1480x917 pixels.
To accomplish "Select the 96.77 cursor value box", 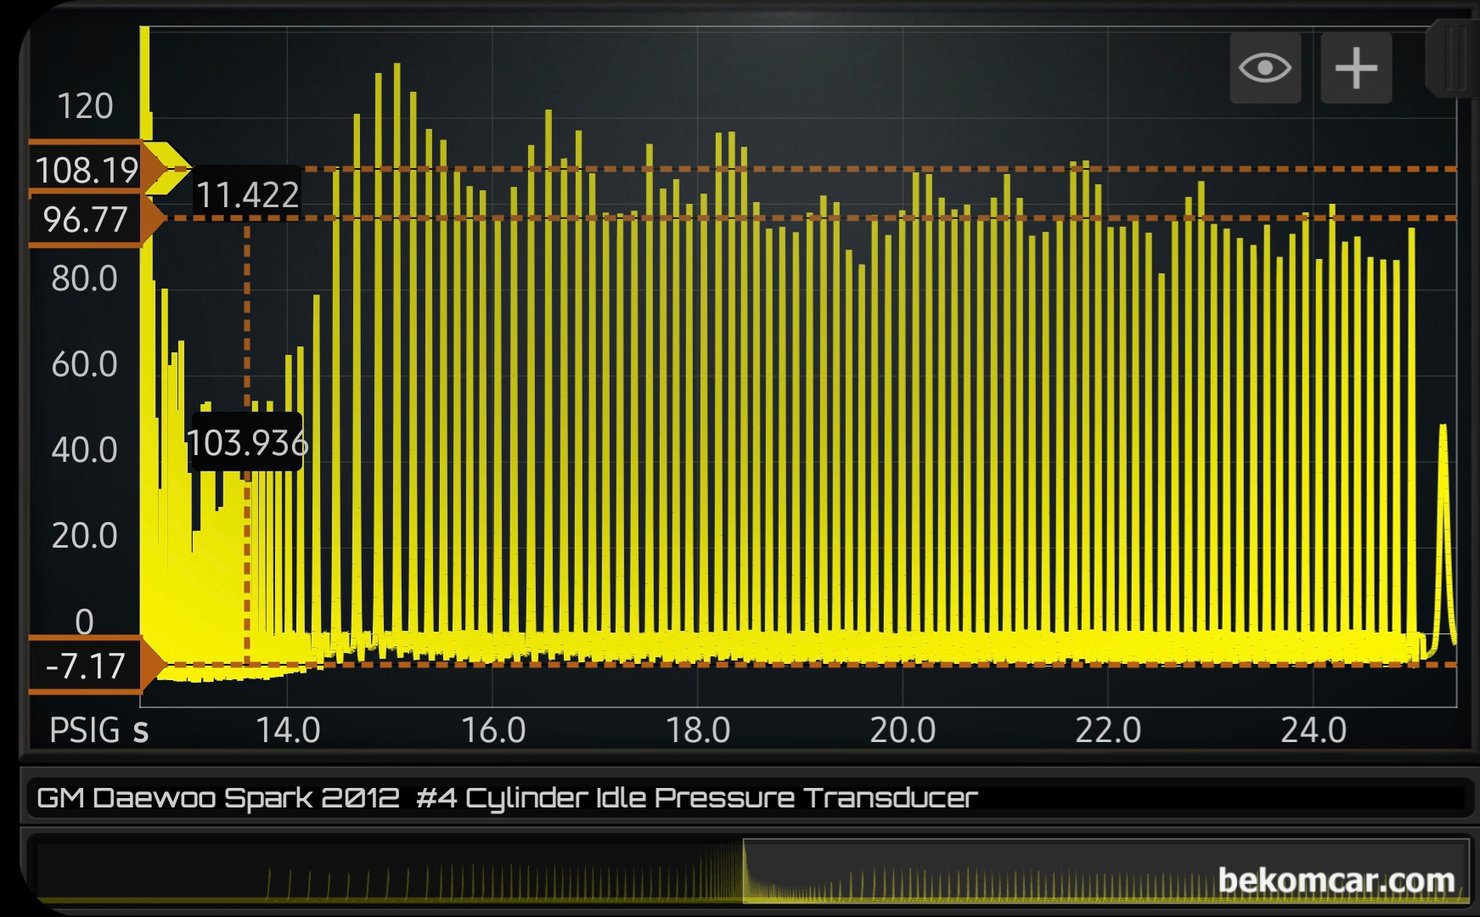I will click(x=85, y=218).
